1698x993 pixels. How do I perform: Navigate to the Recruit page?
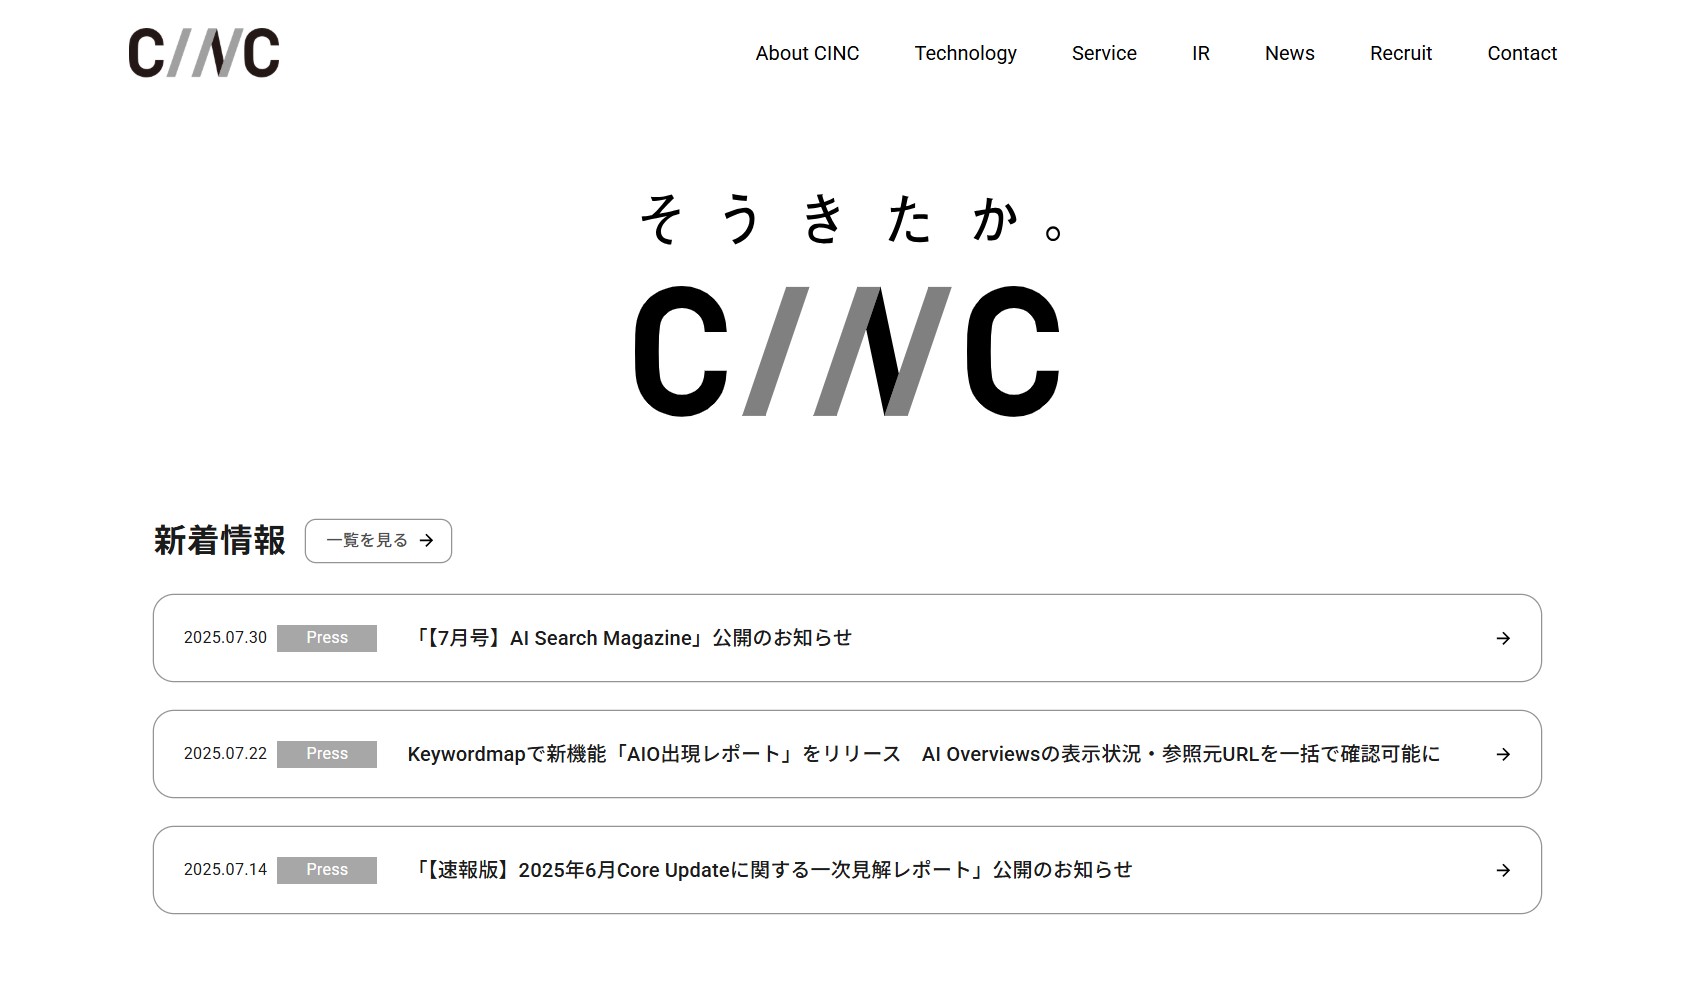click(1400, 53)
